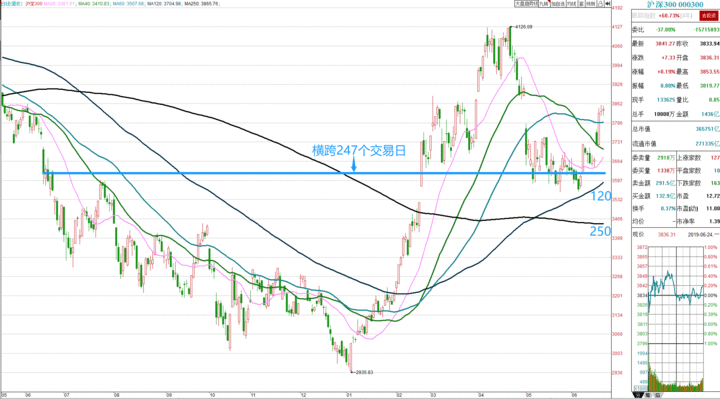The image size is (720, 399).
Task: Click the 现手 value 133625
Action: 666,100
